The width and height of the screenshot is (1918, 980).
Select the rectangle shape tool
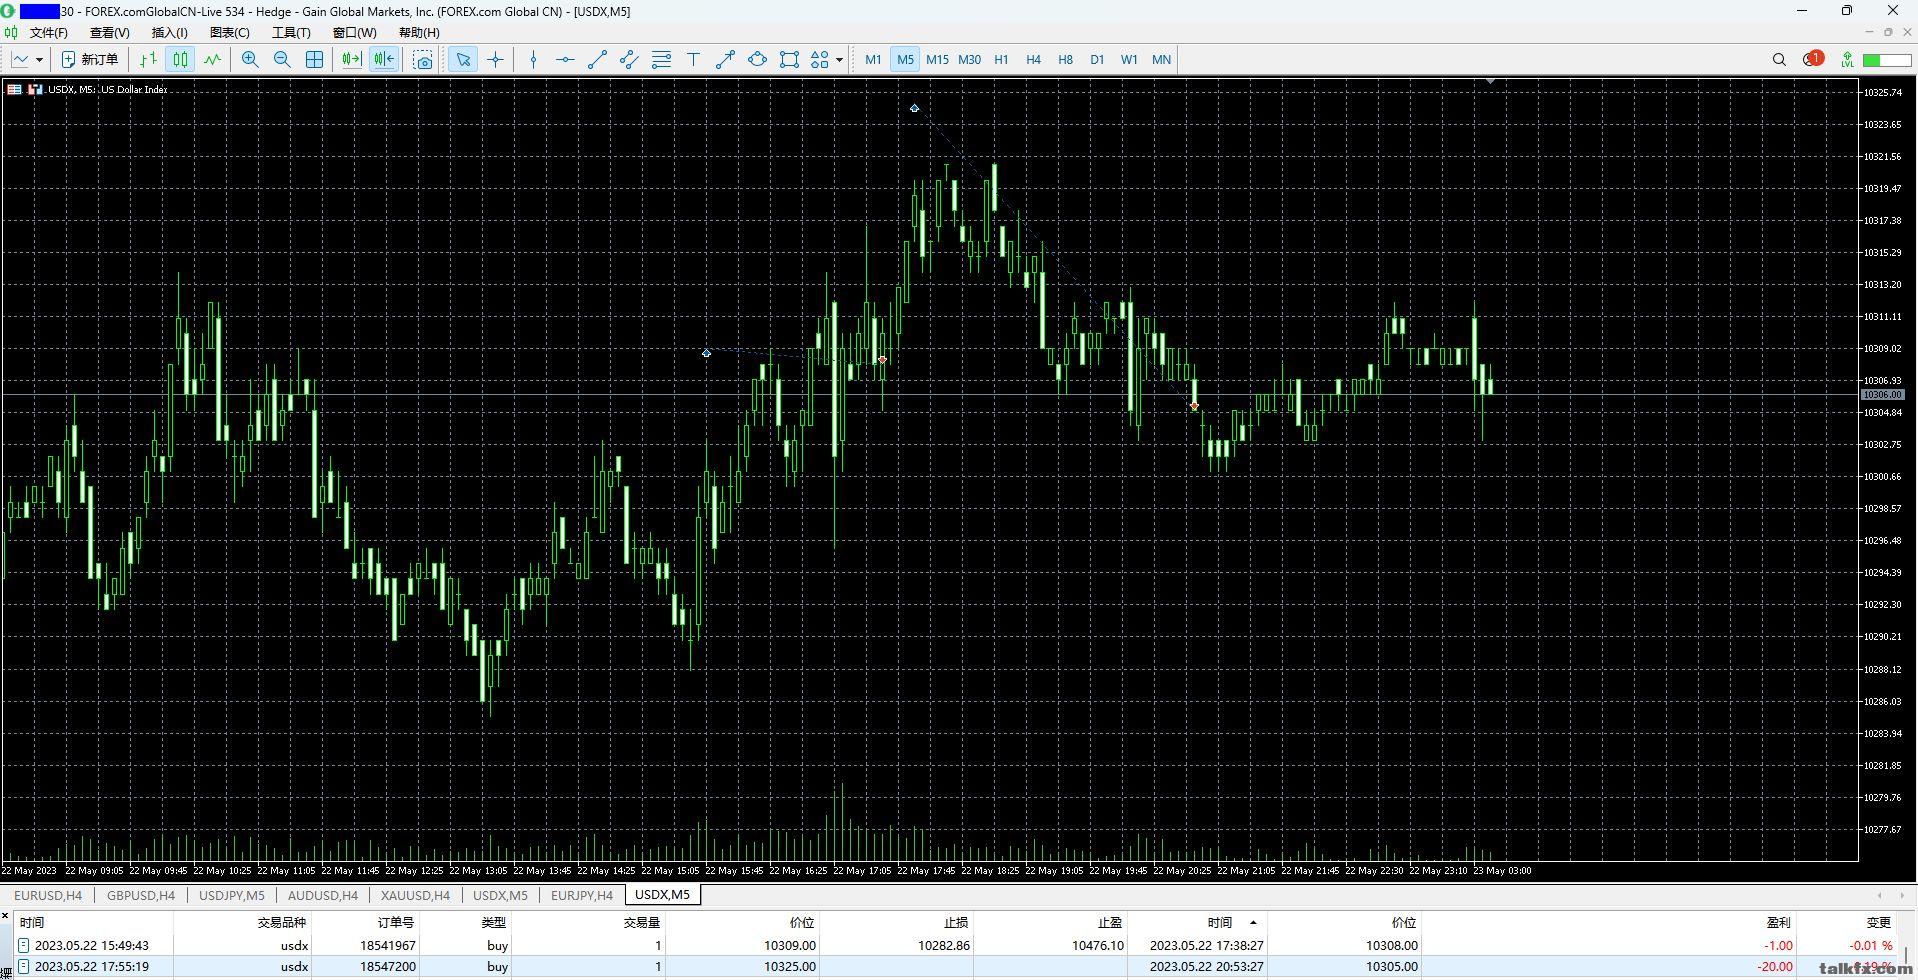pos(789,60)
